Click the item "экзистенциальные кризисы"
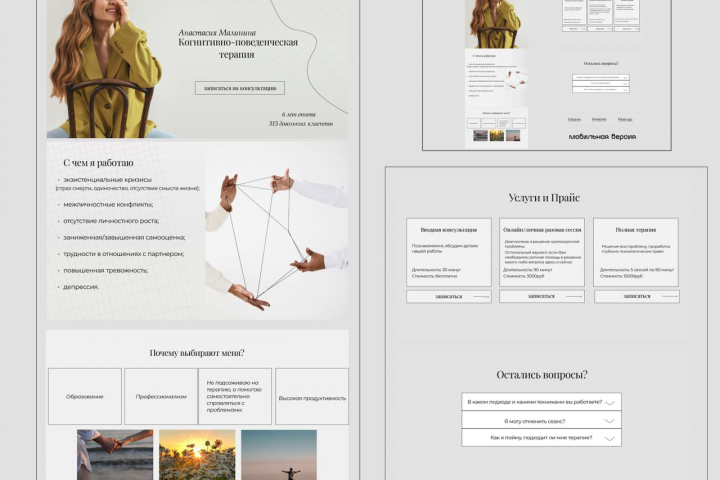The width and height of the screenshot is (720, 480). pyautogui.click(x=107, y=180)
